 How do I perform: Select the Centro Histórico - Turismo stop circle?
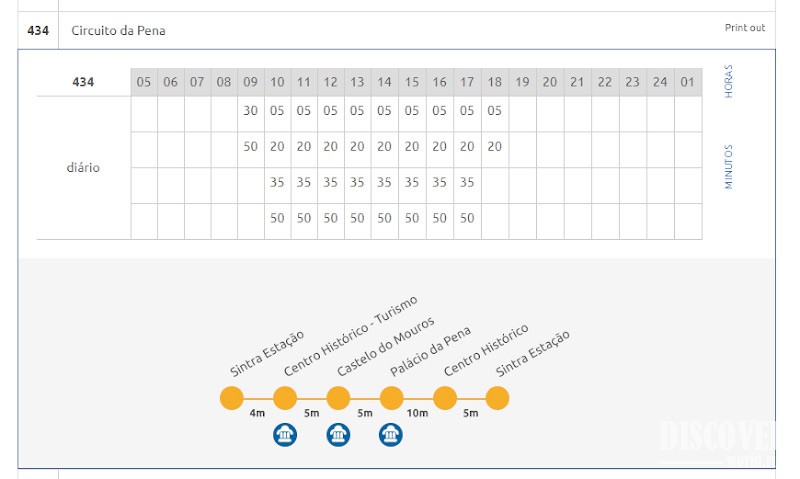click(x=285, y=398)
